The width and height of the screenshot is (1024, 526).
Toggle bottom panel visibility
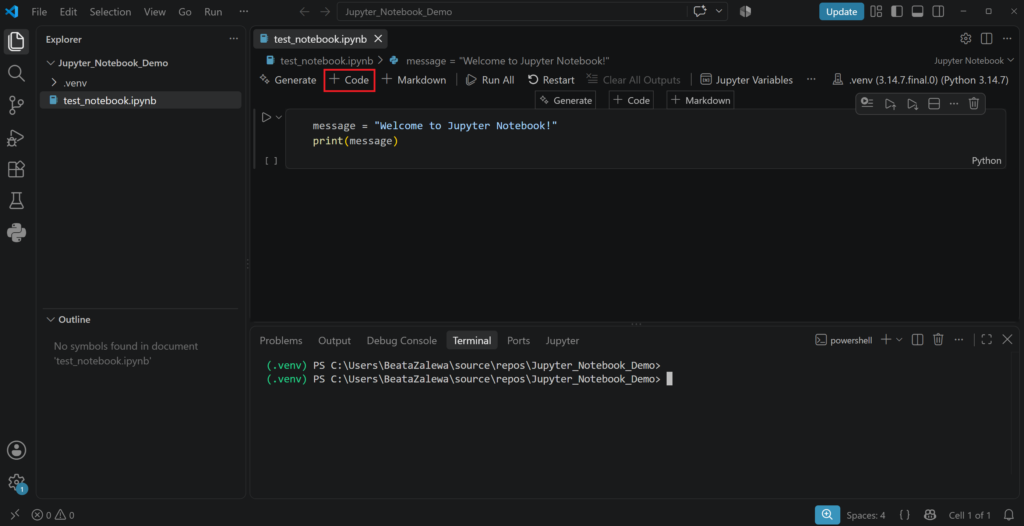[918, 12]
